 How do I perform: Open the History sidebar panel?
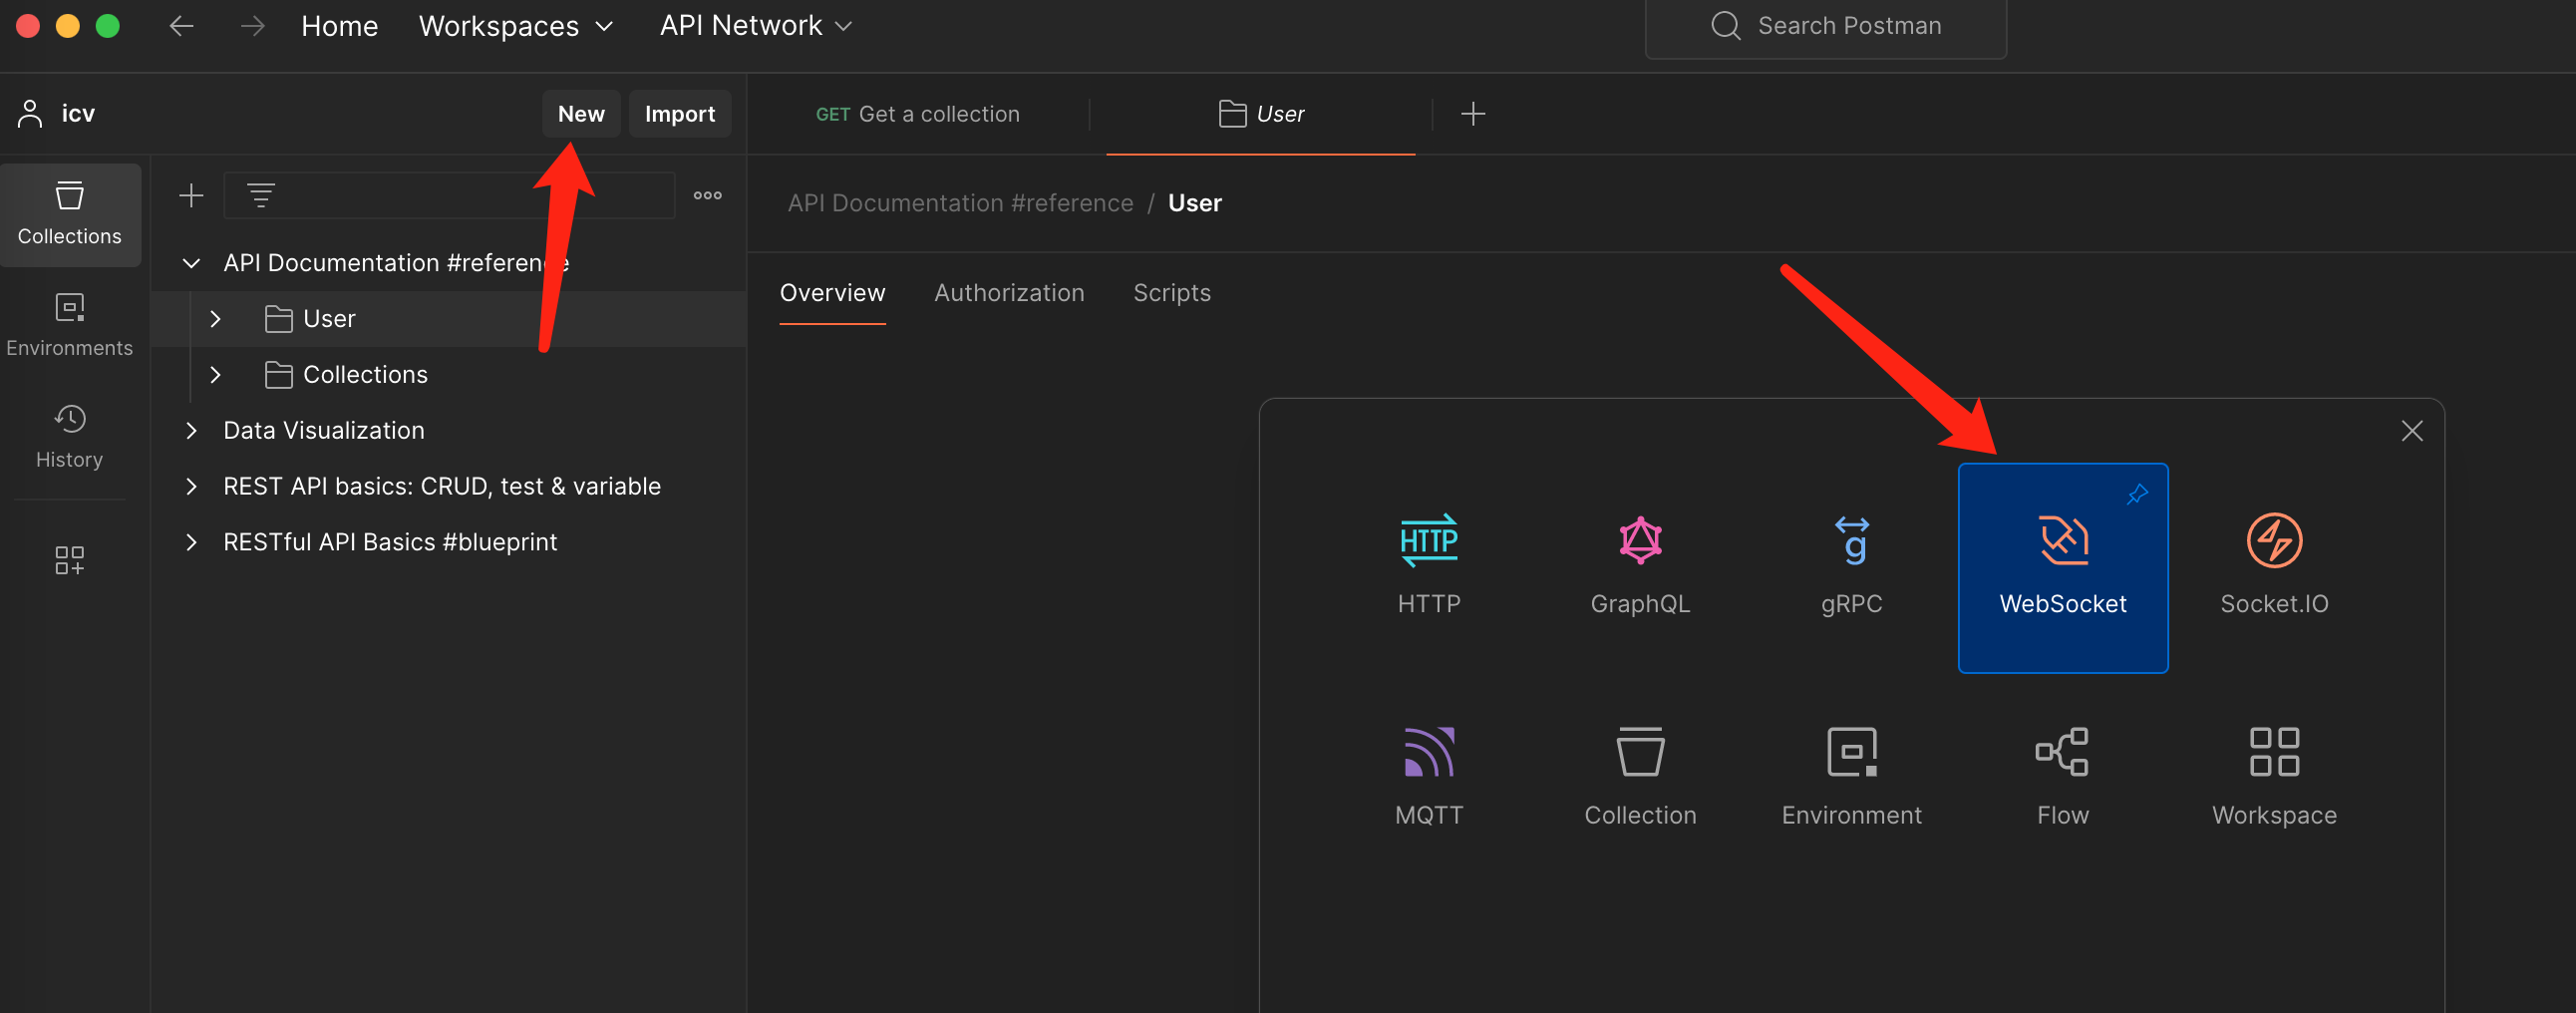click(69, 435)
